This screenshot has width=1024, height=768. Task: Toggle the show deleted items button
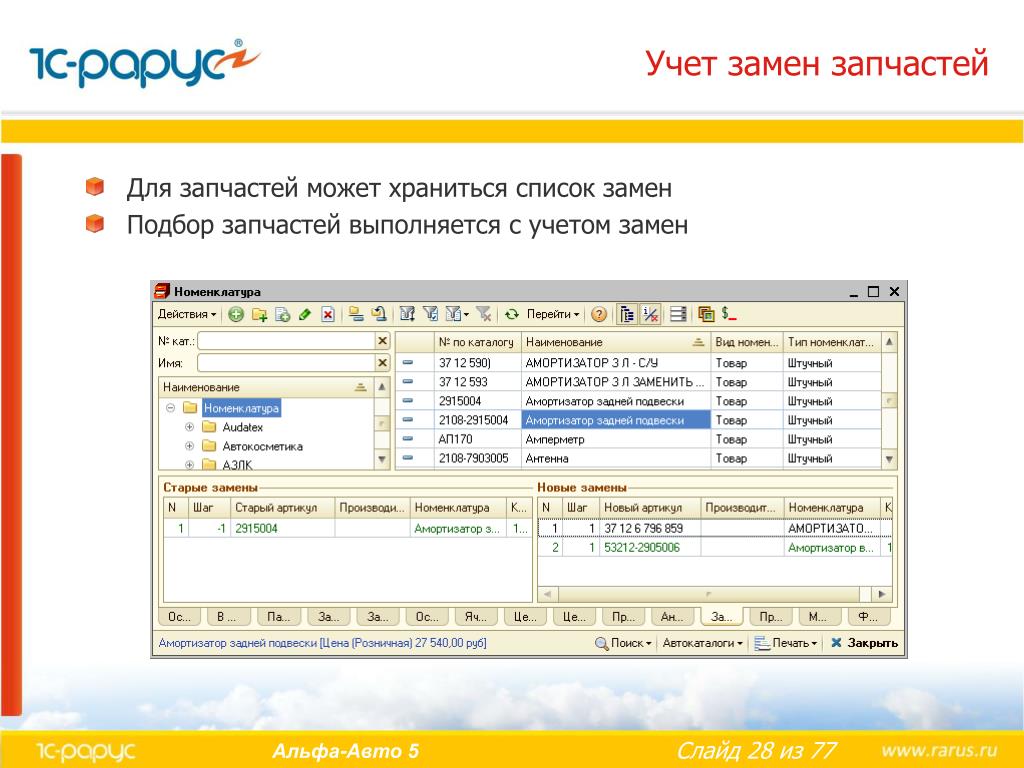click(x=650, y=314)
